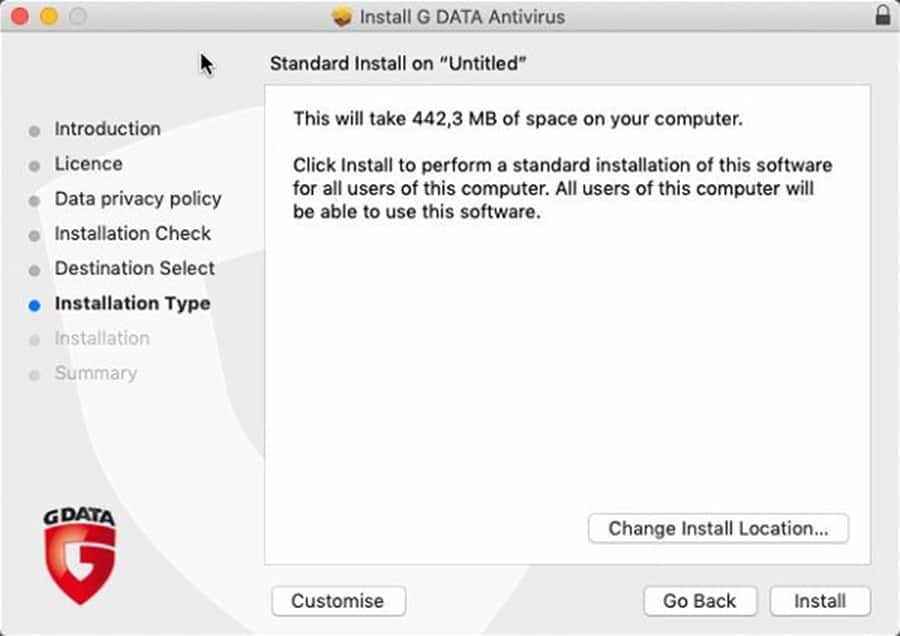Select the Destination Select step
Viewport: 900px width, 636px height.
pos(134,268)
